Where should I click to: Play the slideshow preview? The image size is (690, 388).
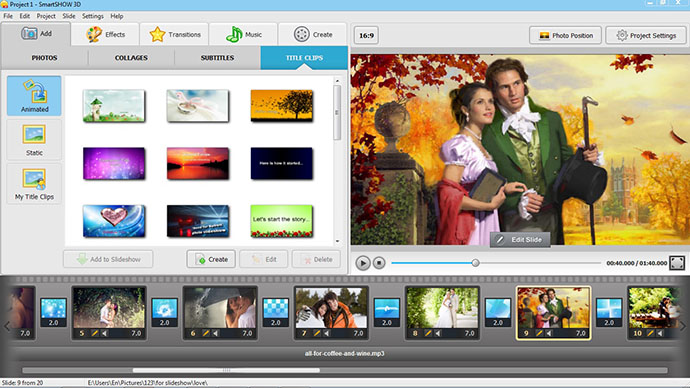coord(363,263)
